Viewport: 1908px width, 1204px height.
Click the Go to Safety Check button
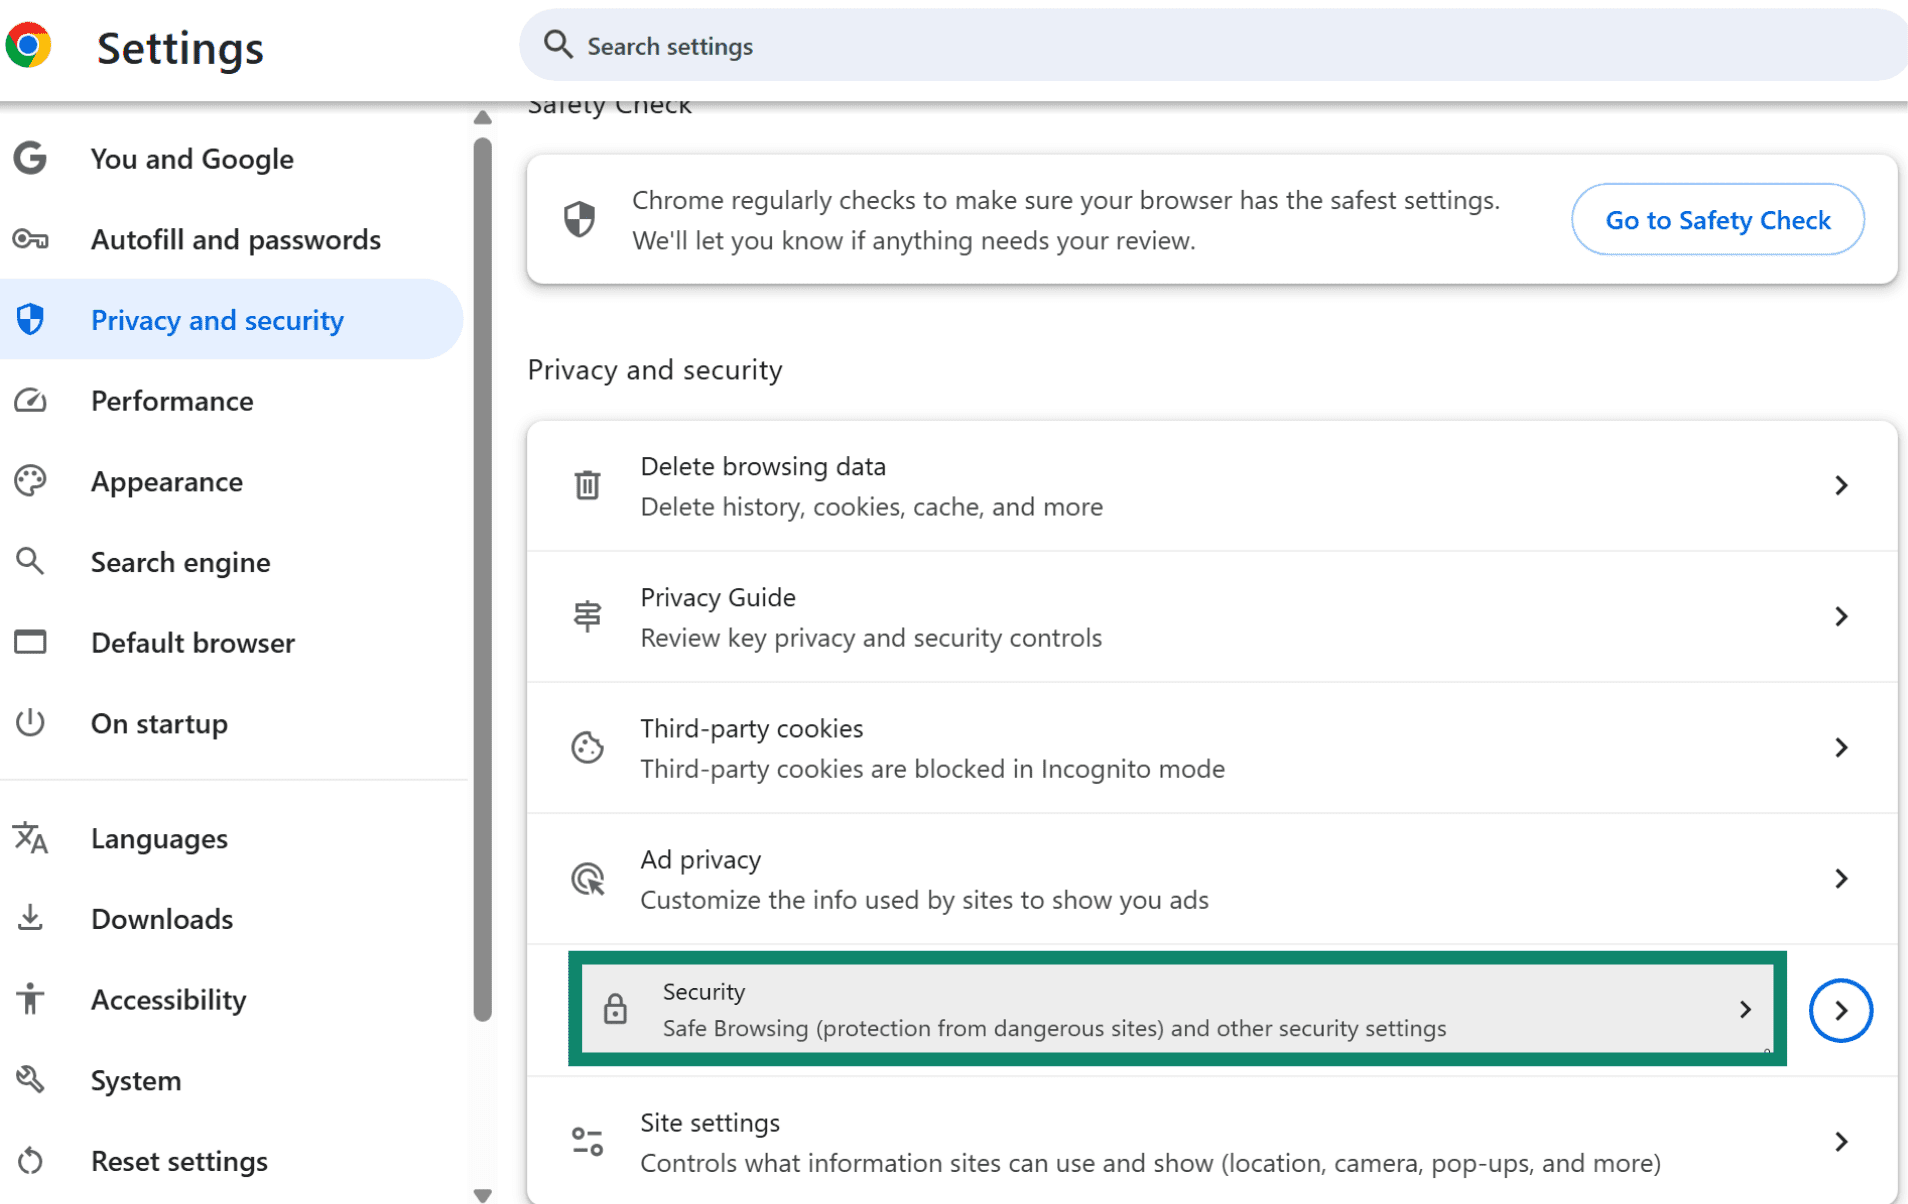pyautogui.click(x=1717, y=219)
